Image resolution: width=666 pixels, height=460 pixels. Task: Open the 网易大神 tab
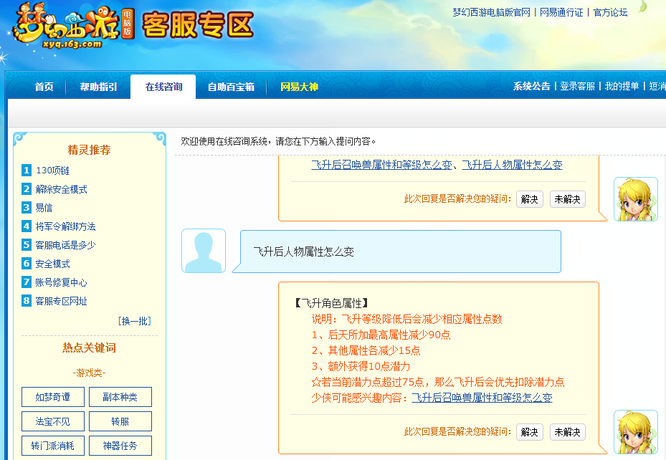[x=299, y=87]
